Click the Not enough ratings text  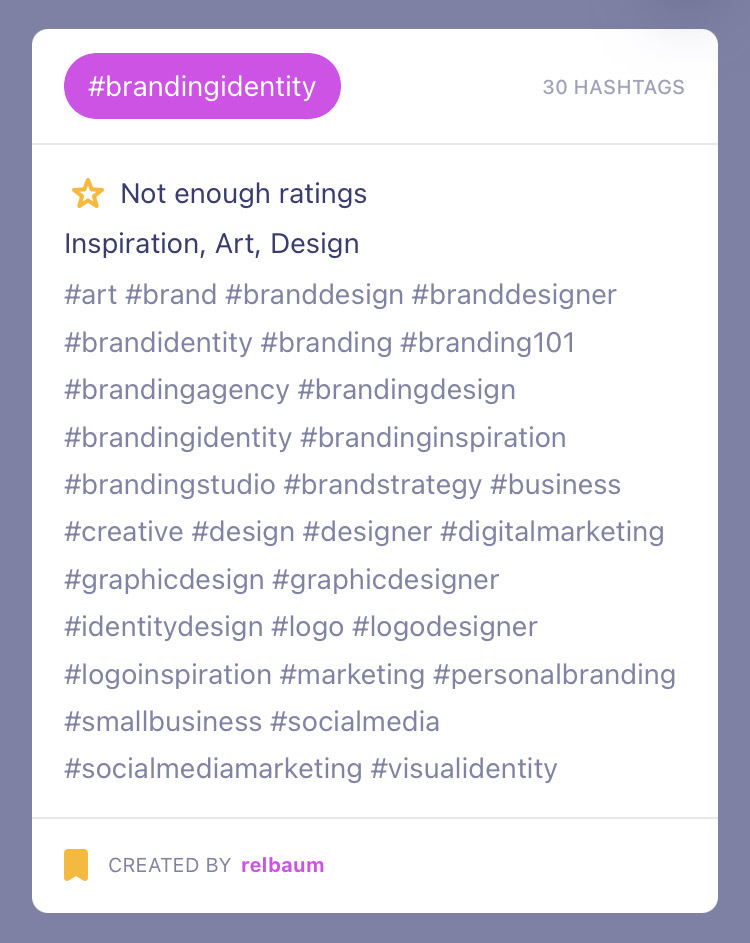pos(244,194)
